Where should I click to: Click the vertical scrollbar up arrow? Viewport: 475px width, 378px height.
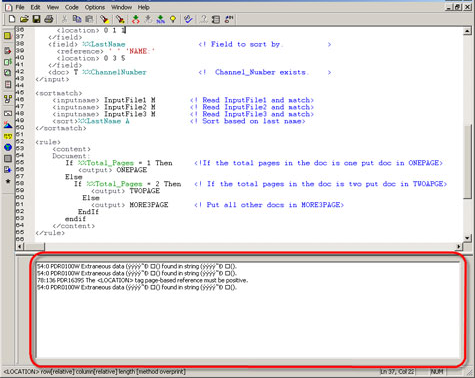pos(467,31)
